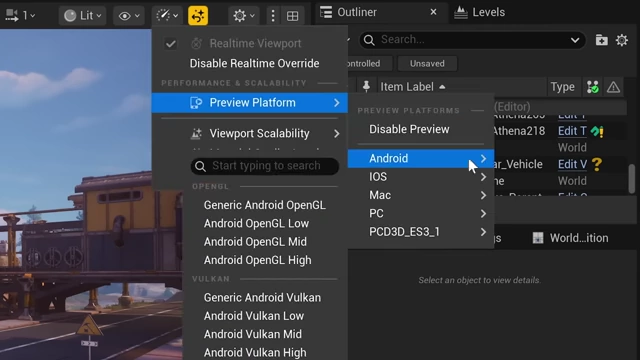Switch to the World Partition tab
This screenshot has height=360, width=640.
[571, 238]
